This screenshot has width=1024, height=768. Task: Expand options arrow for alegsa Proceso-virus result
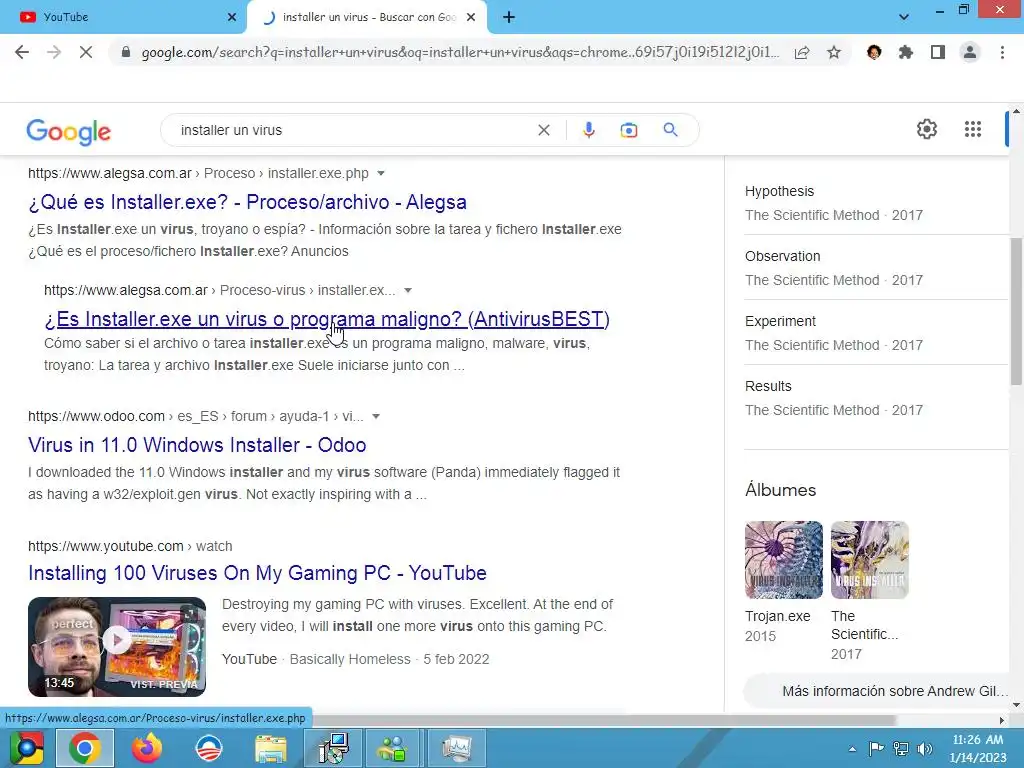click(x=408, y=290)
